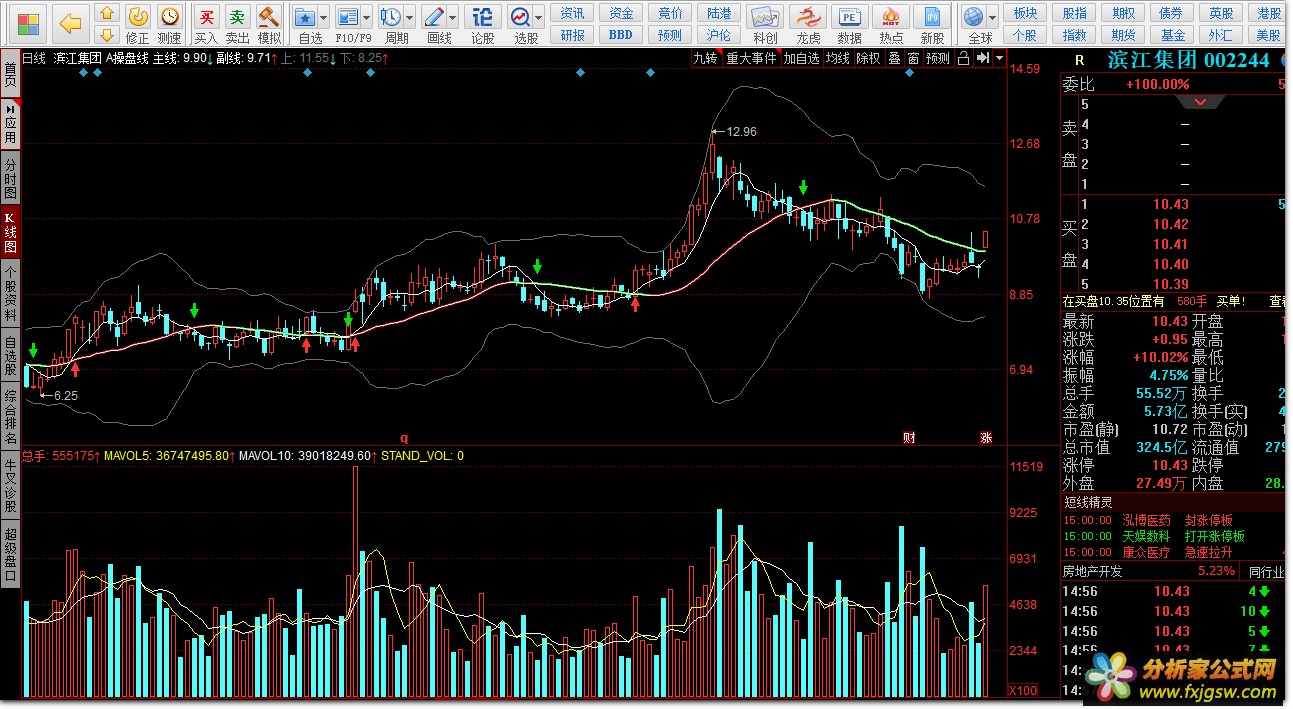Toggle 九转 indicator

tap(706, 58)
